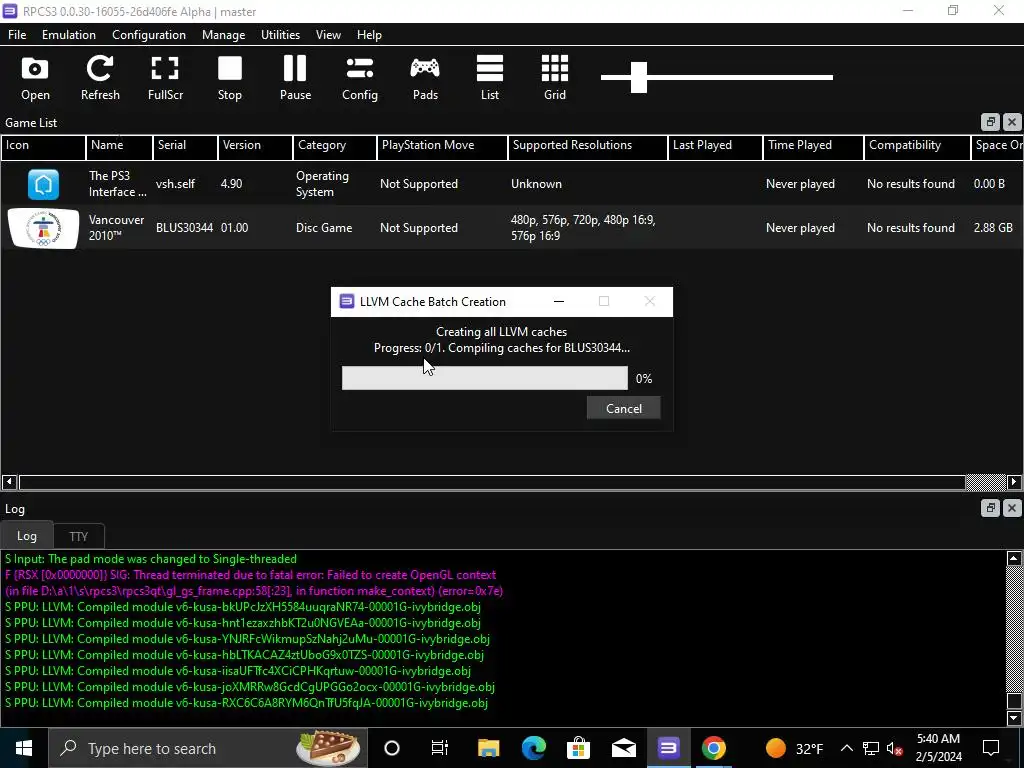Open the Pads controller settings
The image size is (1024, 768).
pos(425,78)
